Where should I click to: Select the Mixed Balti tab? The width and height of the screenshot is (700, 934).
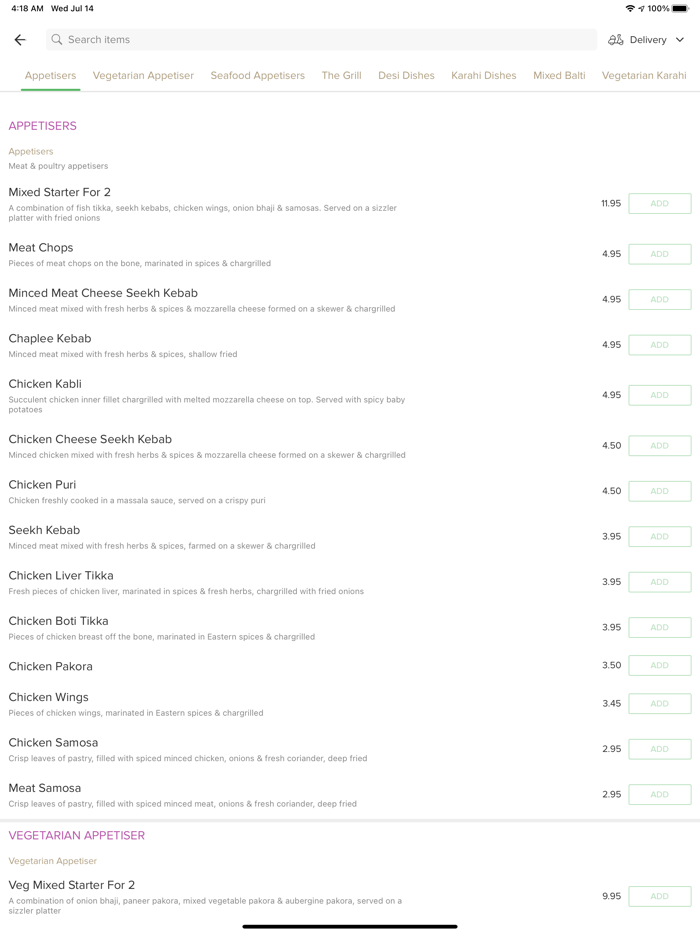(559, 75)
